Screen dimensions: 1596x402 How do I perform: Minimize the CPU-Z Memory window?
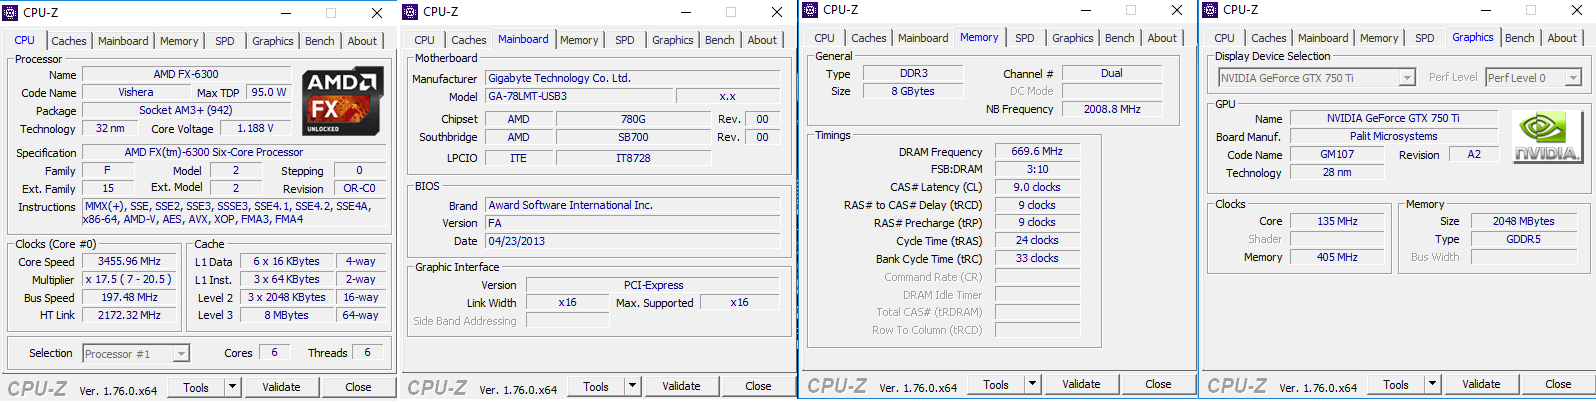point(1084,10)
